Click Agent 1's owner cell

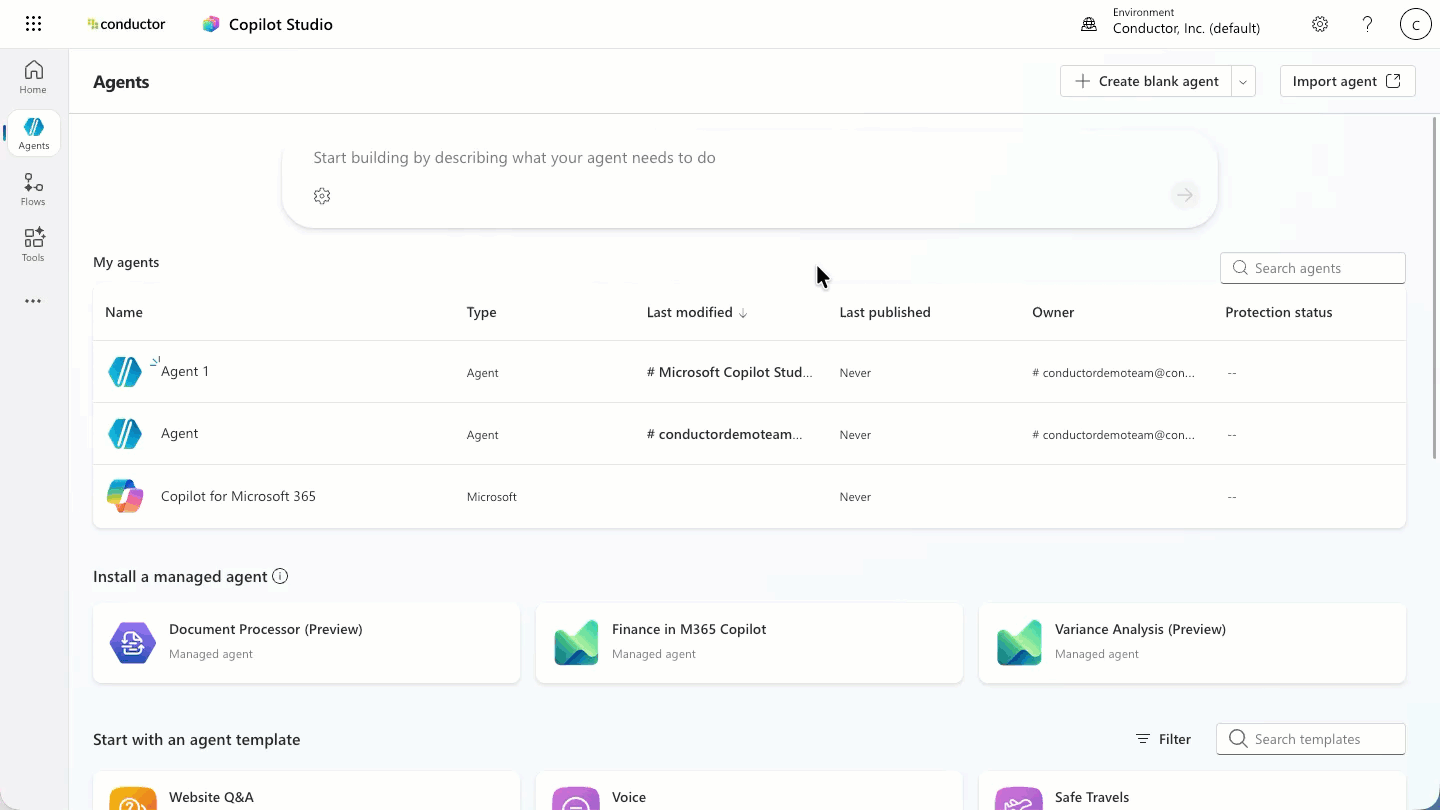1113,373
